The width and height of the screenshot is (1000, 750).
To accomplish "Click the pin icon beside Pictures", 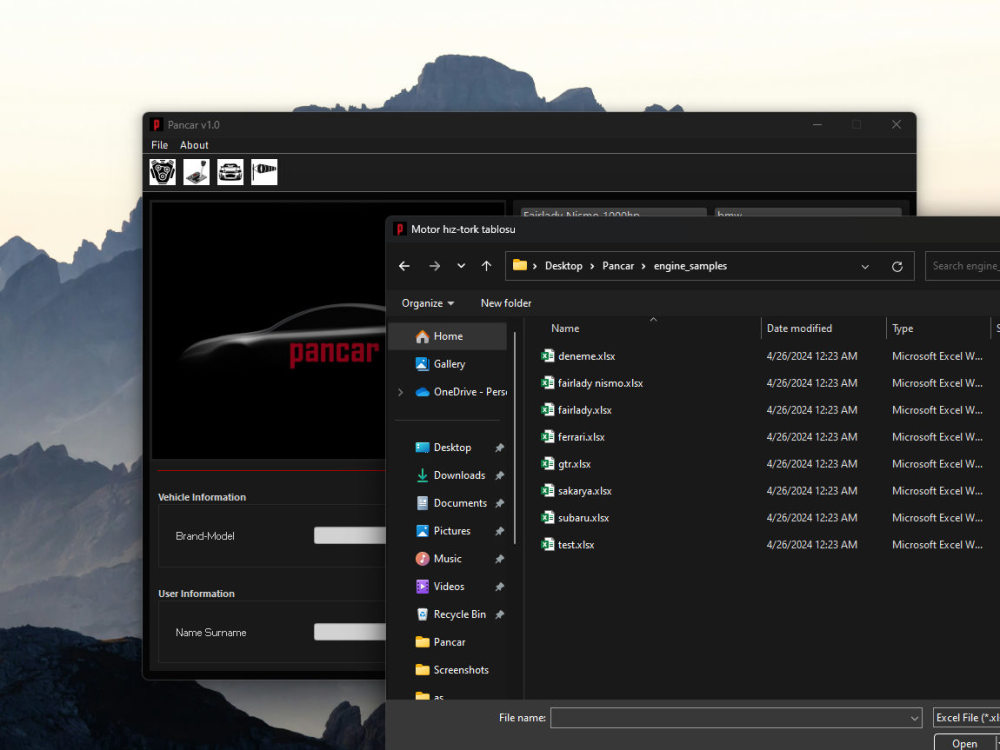I will click(499, 531).
